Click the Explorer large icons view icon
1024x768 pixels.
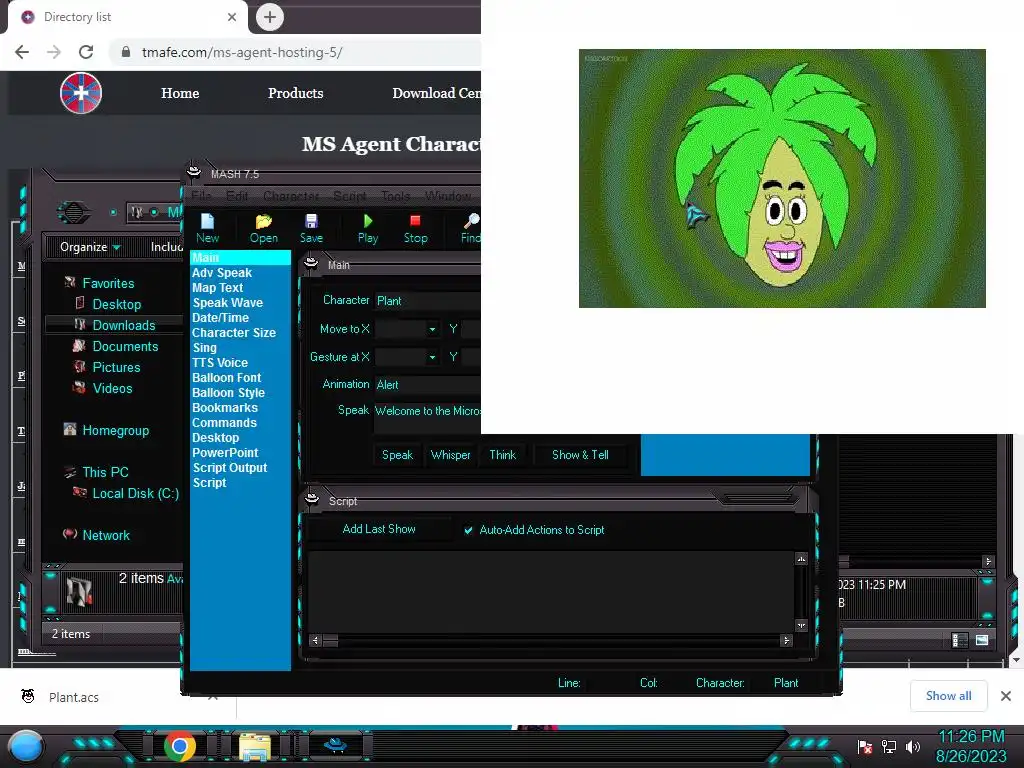(982, 640)
